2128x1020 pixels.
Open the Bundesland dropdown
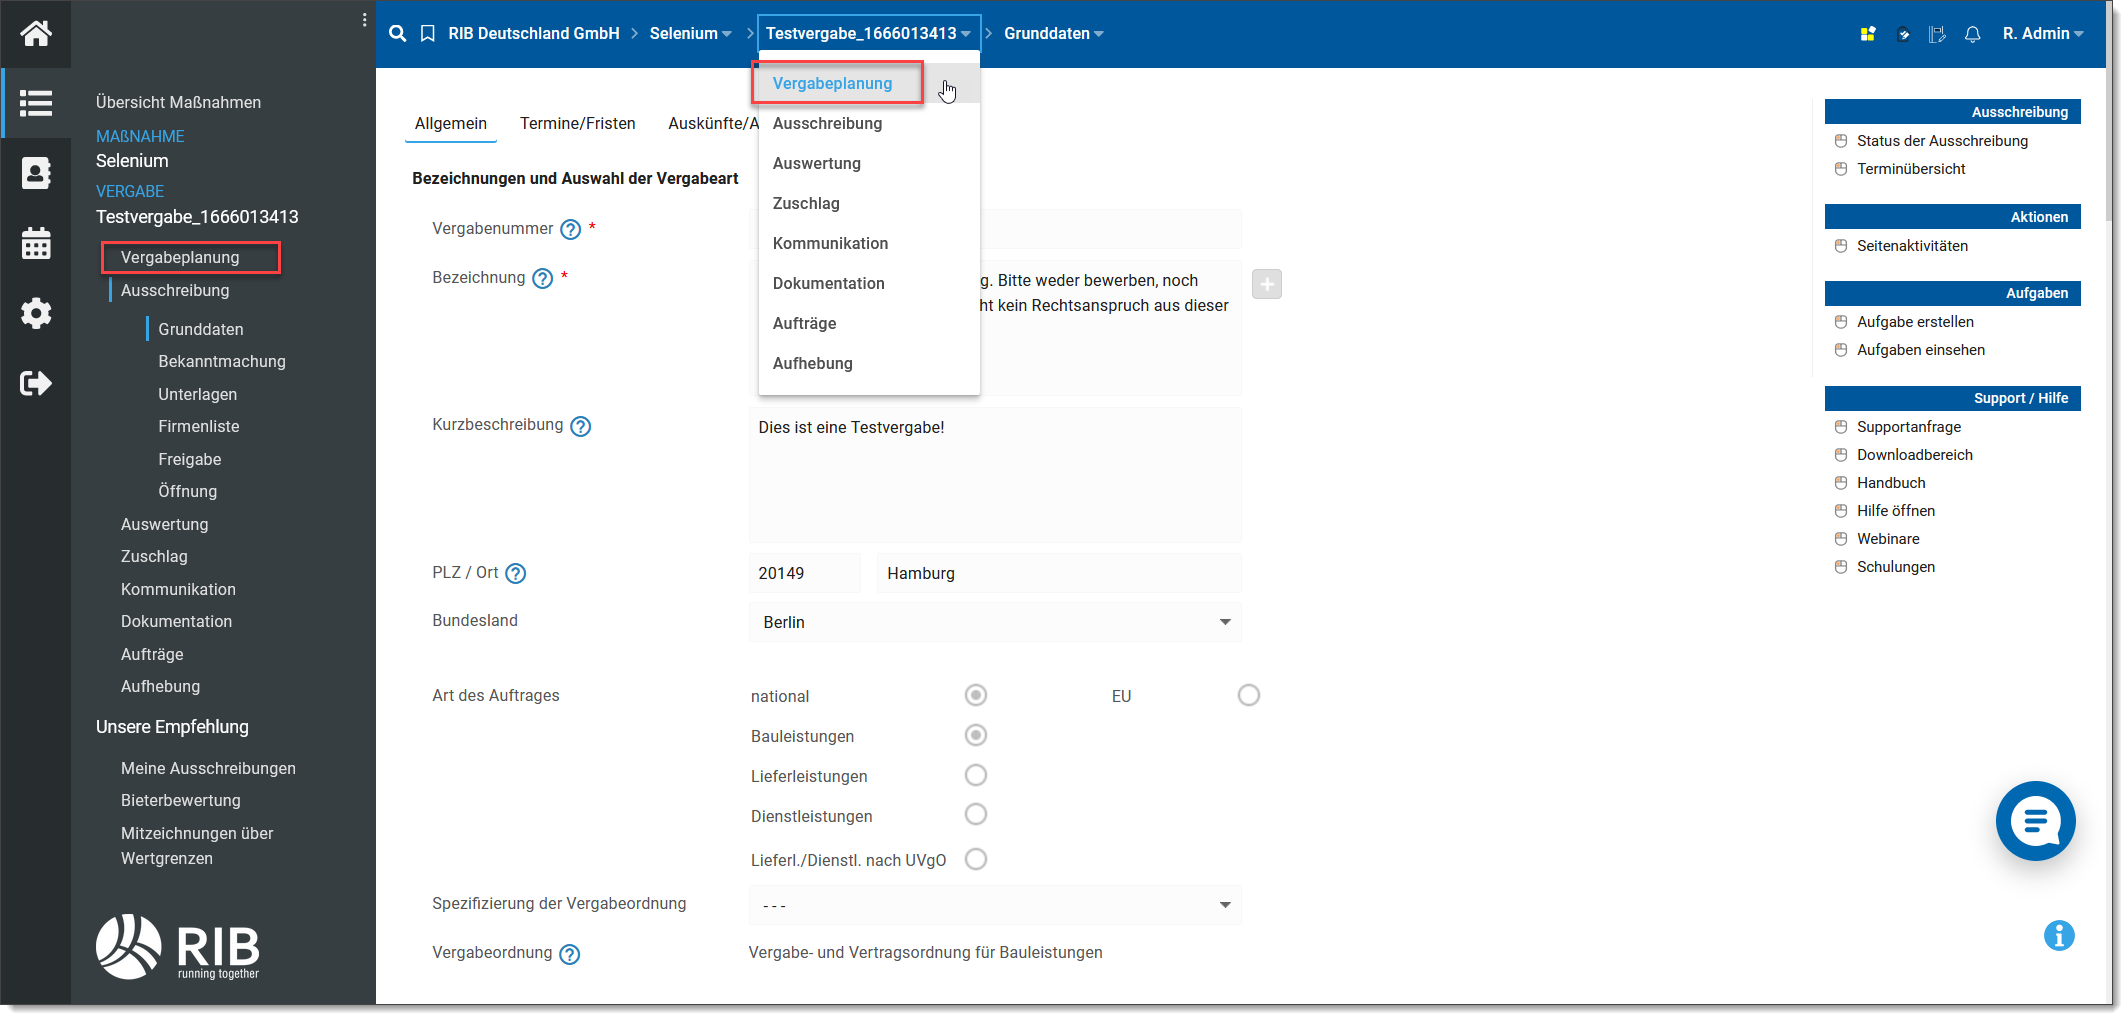coord(995,622)
